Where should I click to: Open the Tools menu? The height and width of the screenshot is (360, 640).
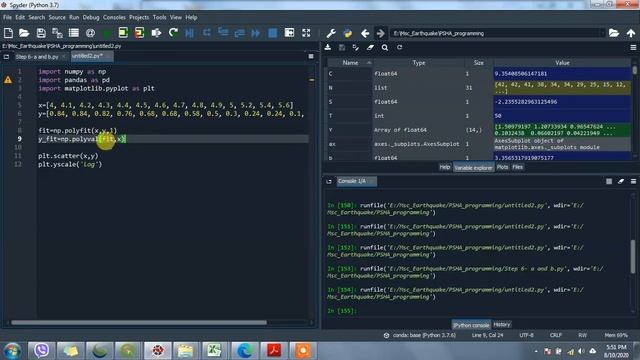pos(160,18)
